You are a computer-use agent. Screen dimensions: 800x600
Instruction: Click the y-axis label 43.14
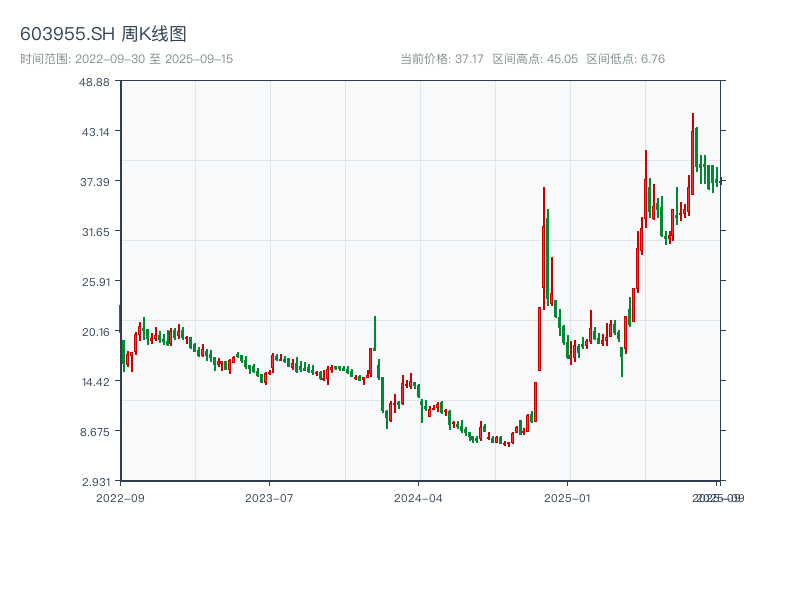(95, 132)
